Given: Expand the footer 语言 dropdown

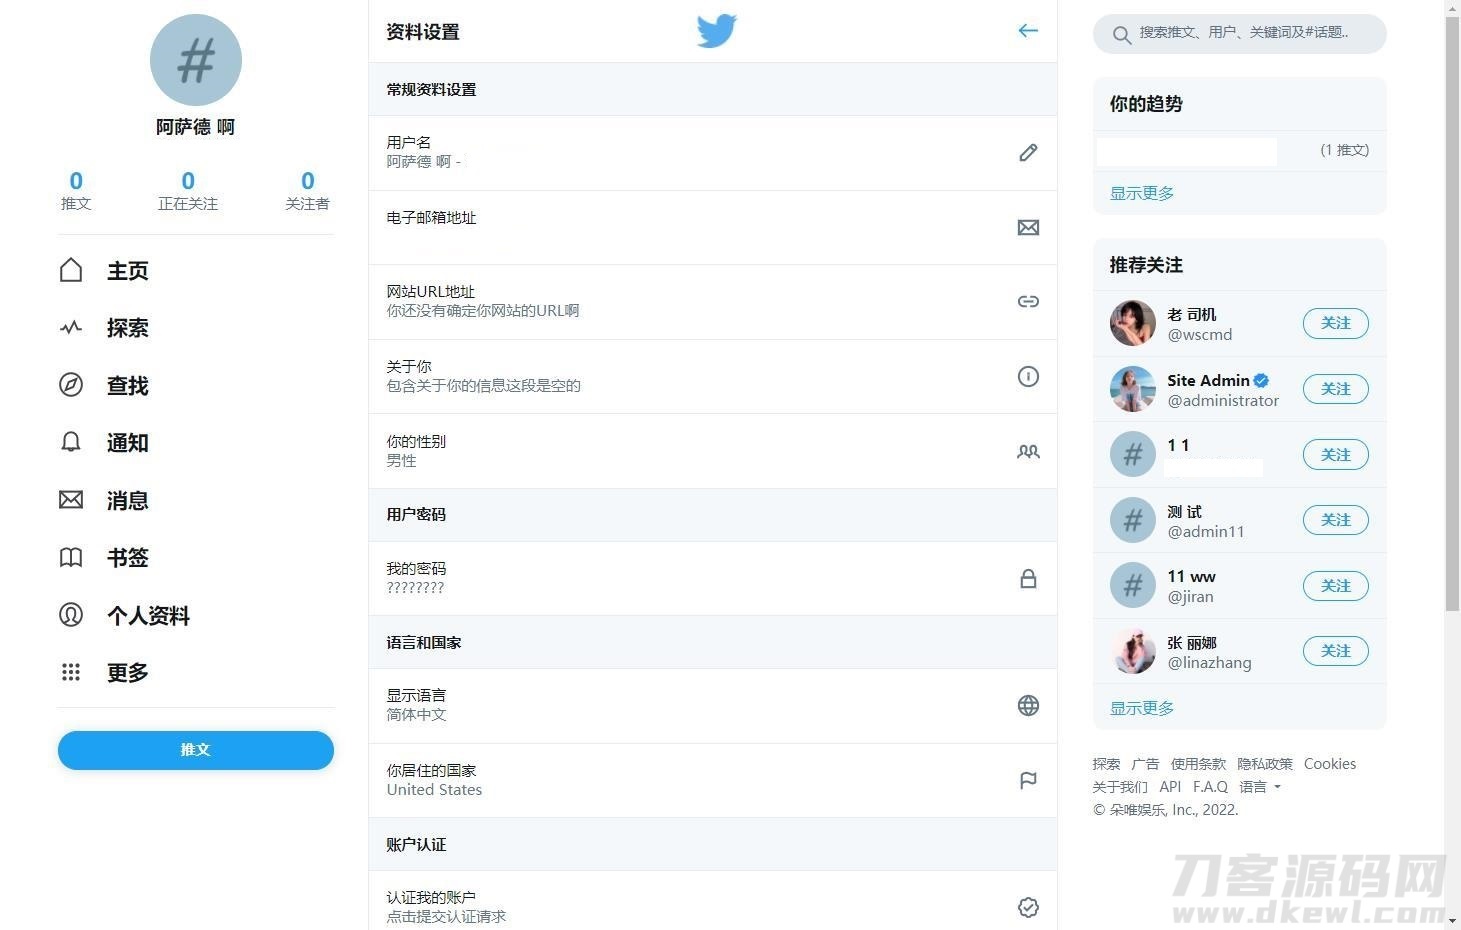Looking at the screenshot, I should [x=1260, y=787].
